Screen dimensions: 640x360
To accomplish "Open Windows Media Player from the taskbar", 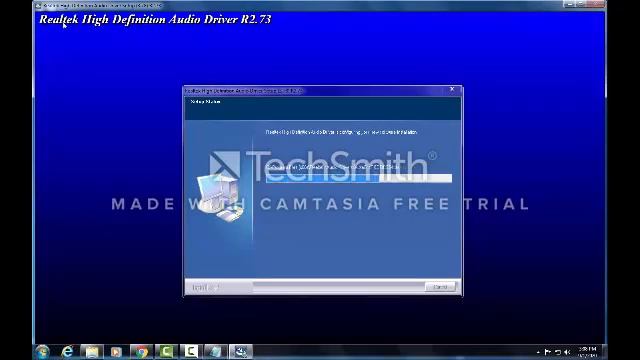I will (116, 351).
